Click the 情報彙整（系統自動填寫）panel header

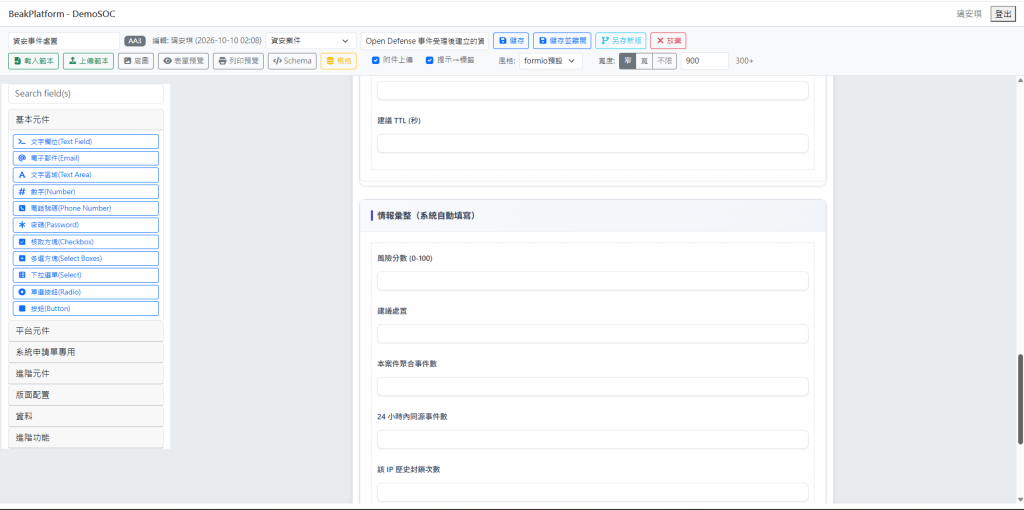(x=593, y=215)
